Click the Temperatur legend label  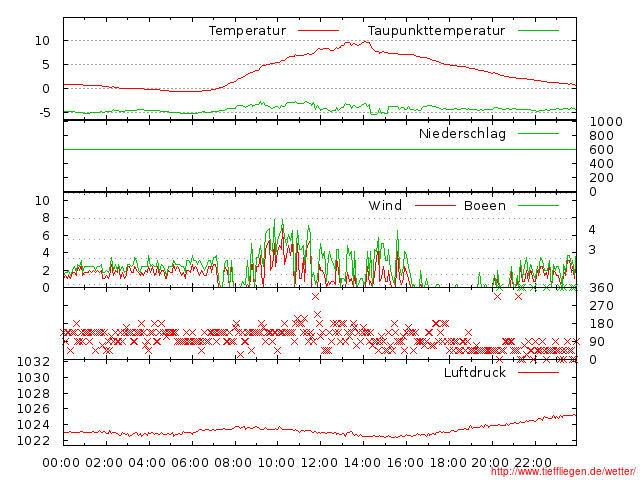click(x=247, y=31)
